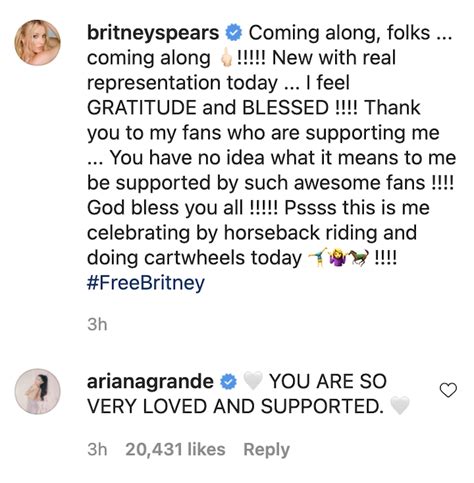Click the 3h timestamp under britneyspears caption
The height and width of the screenshot is (483, 474).
point(97,324)
